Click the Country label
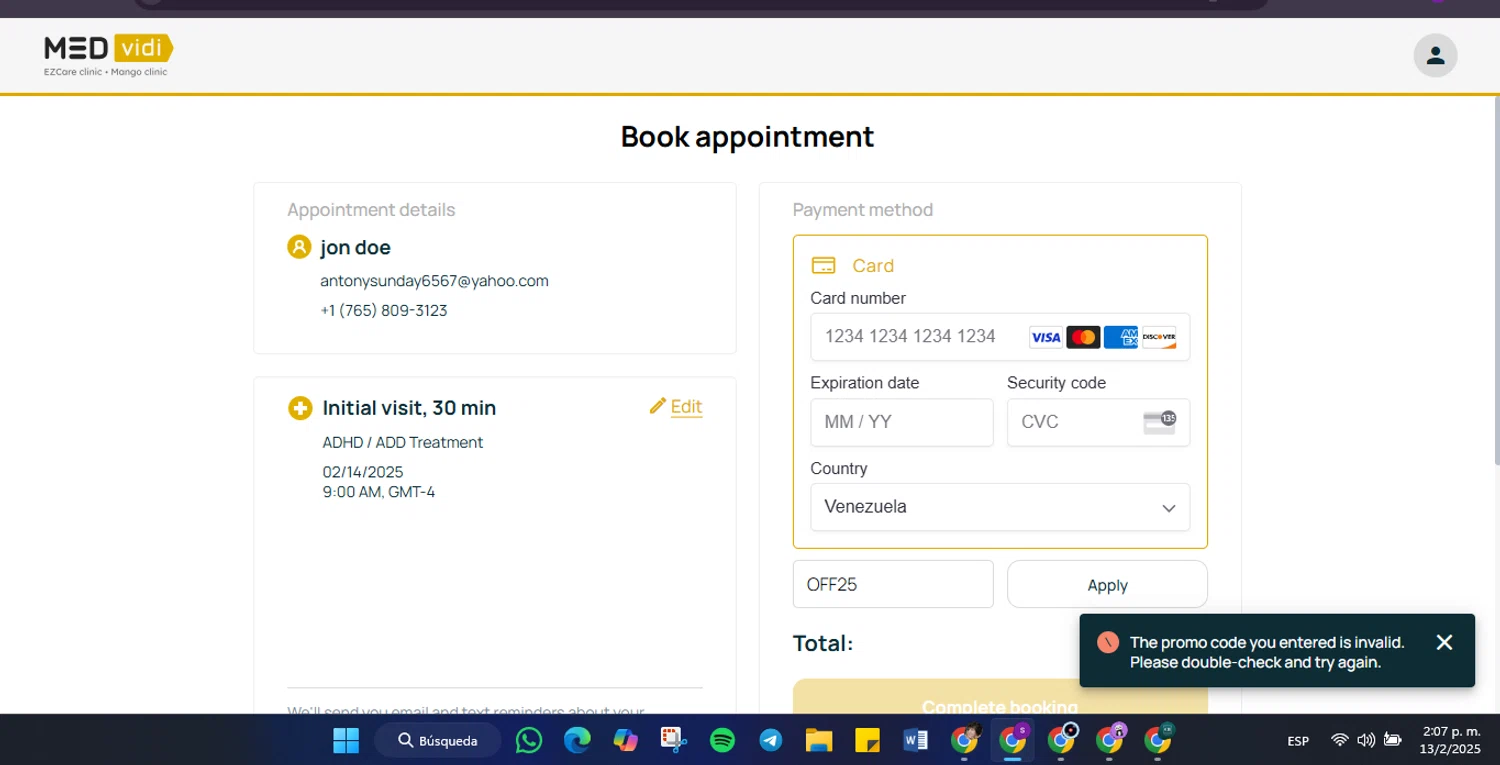The width and height of the screenshot is (1500, 765). [x=839, y=469]
